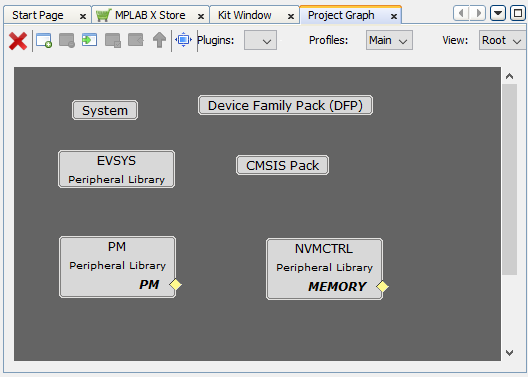Select the Device Family Pack (DFP) block
The height and width of the screenshot is (377, 528).
(285, 105)
